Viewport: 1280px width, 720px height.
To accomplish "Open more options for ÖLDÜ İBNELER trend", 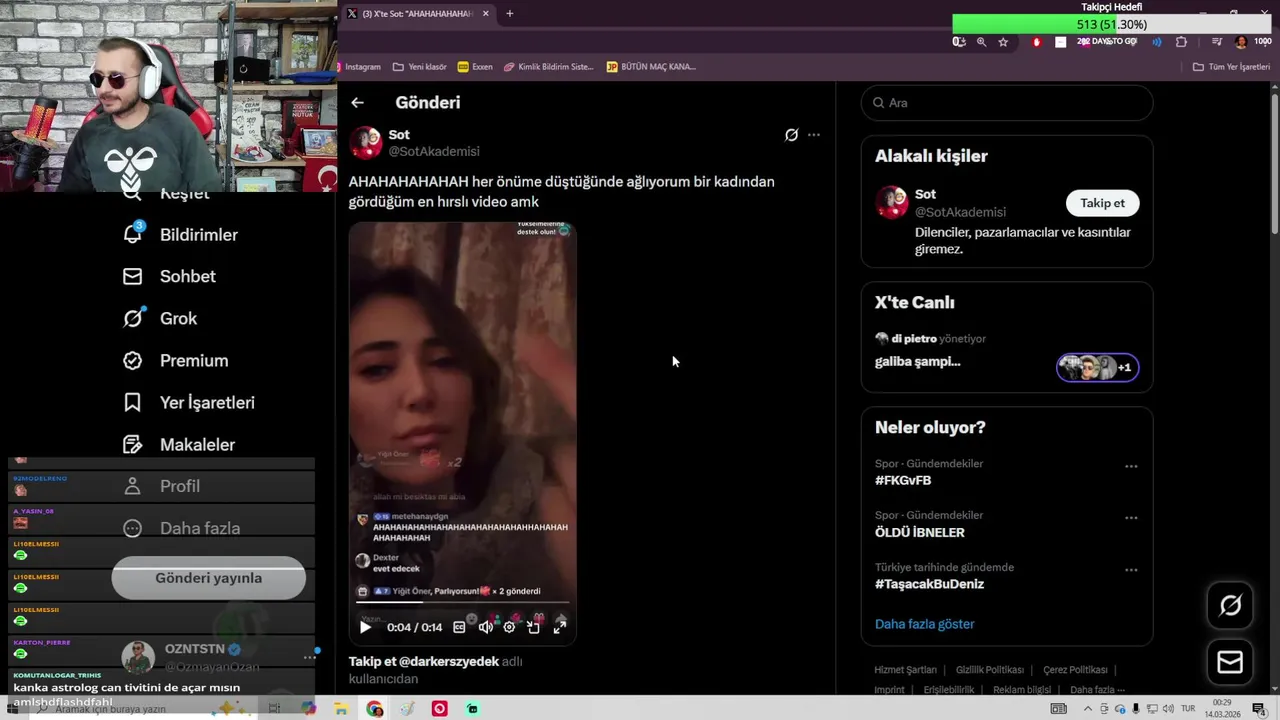I will (1131, 518).
